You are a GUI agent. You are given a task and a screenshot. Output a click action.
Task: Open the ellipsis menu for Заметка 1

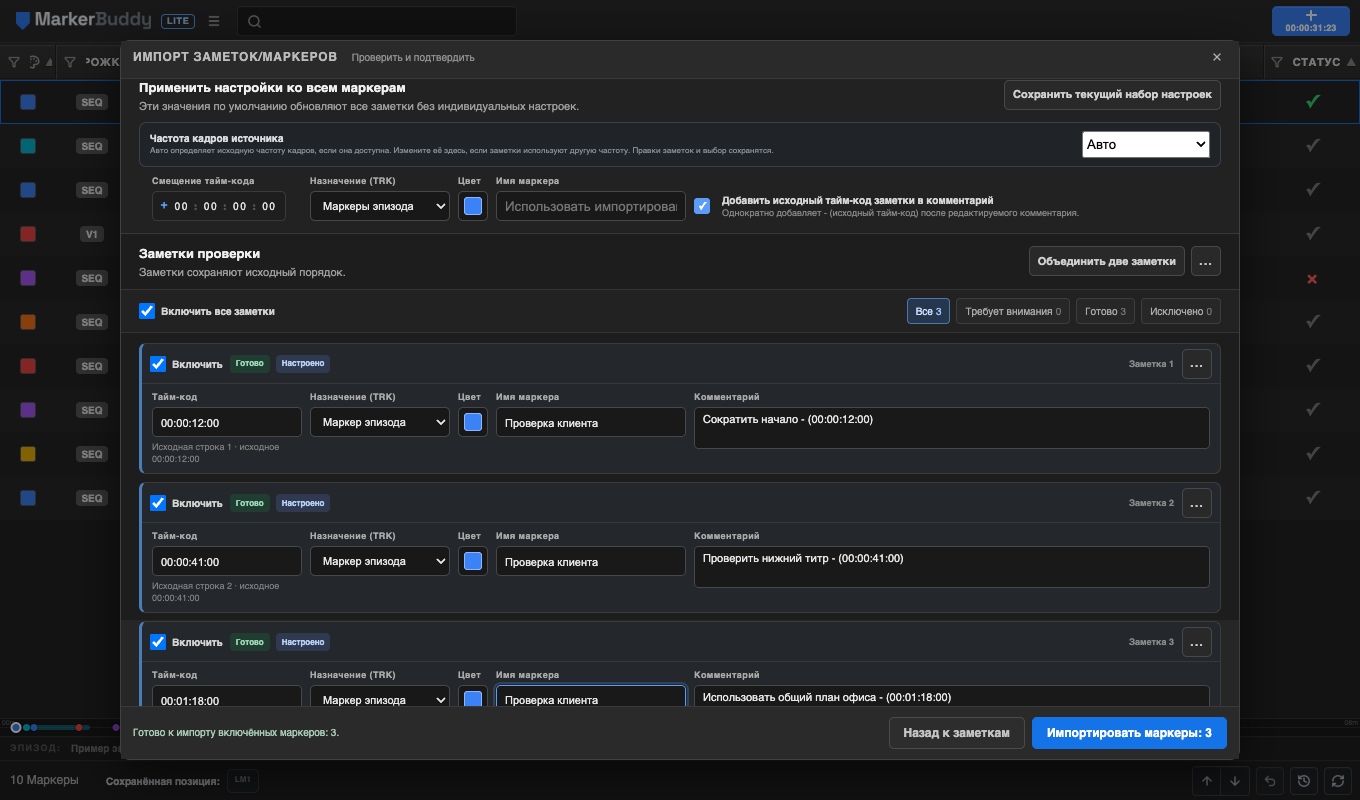(1197, 364)
